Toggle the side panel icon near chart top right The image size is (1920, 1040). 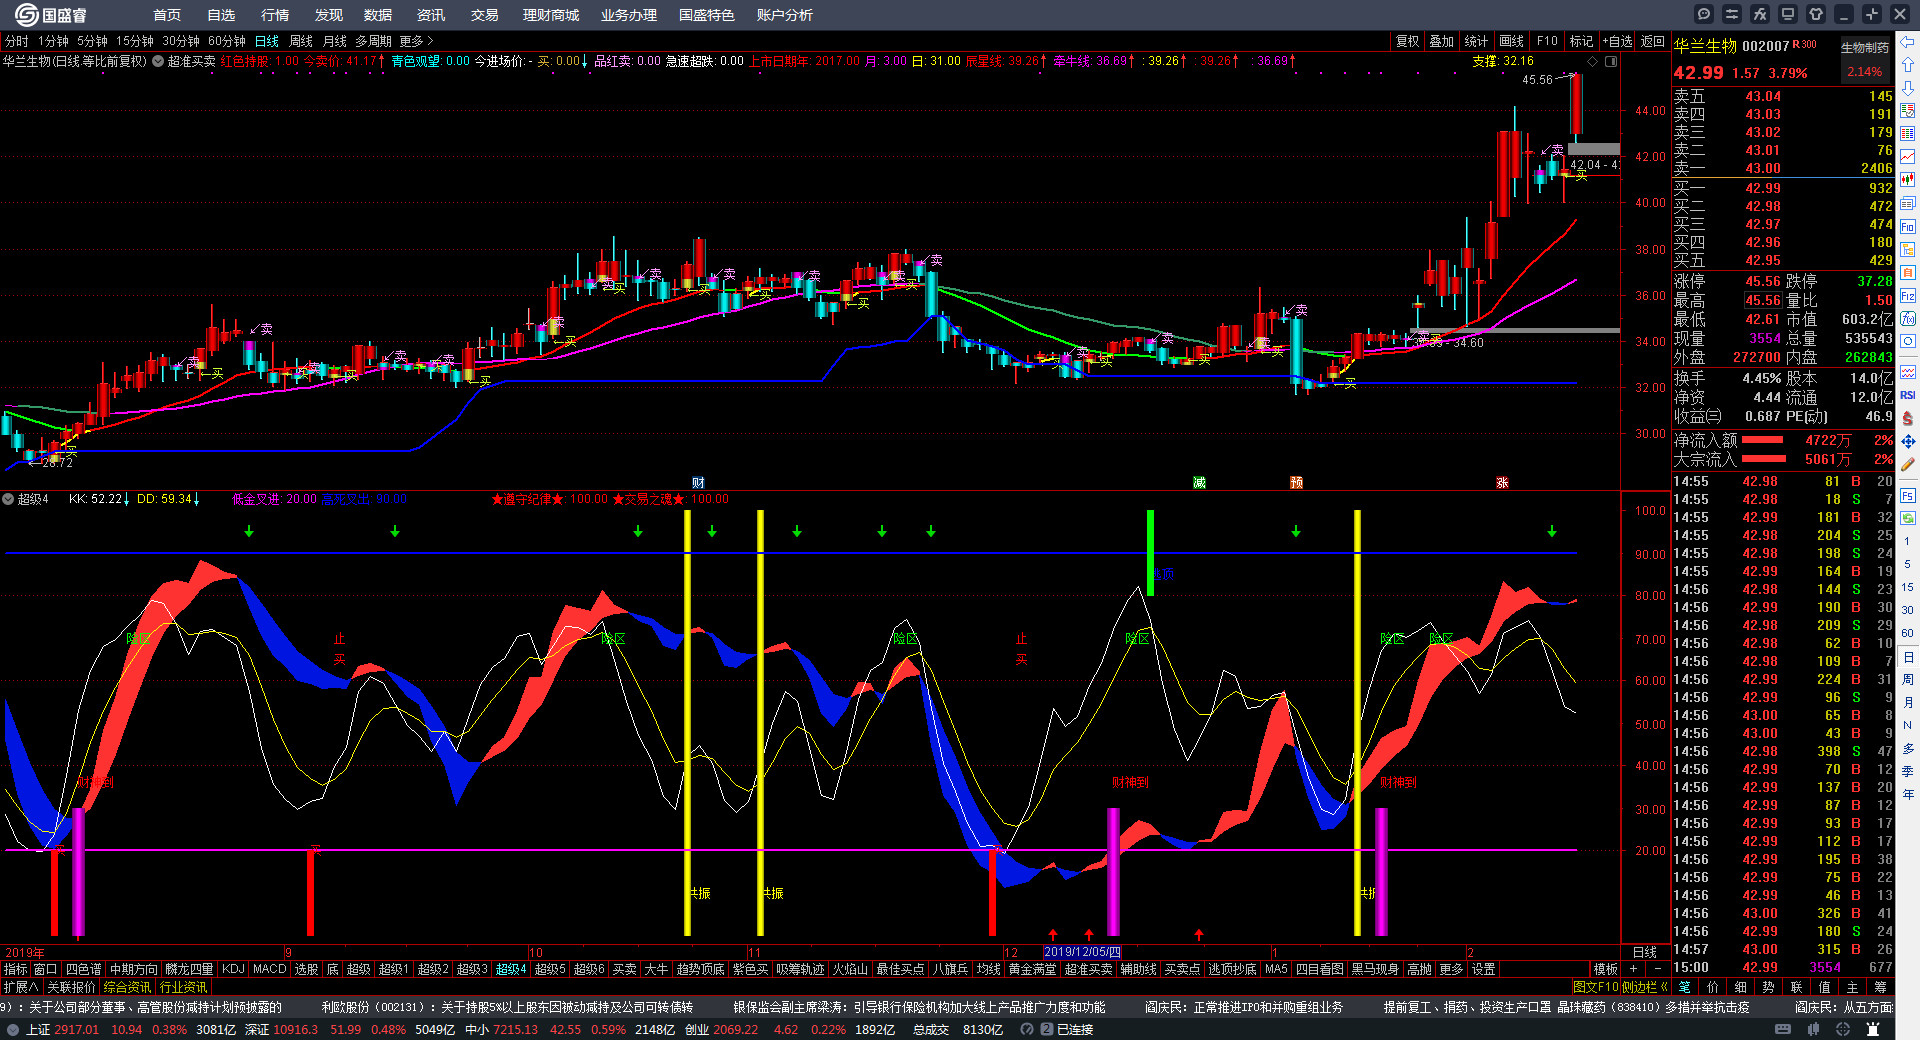click(x=1611, y=61)
